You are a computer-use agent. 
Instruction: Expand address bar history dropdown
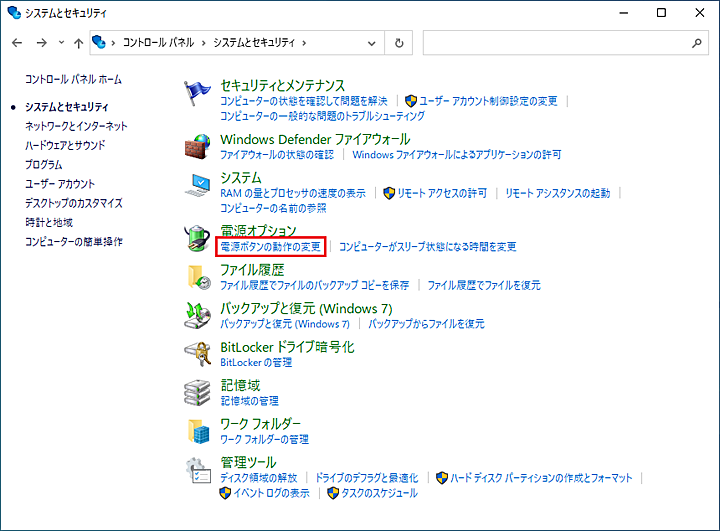(x=371, y=43)
